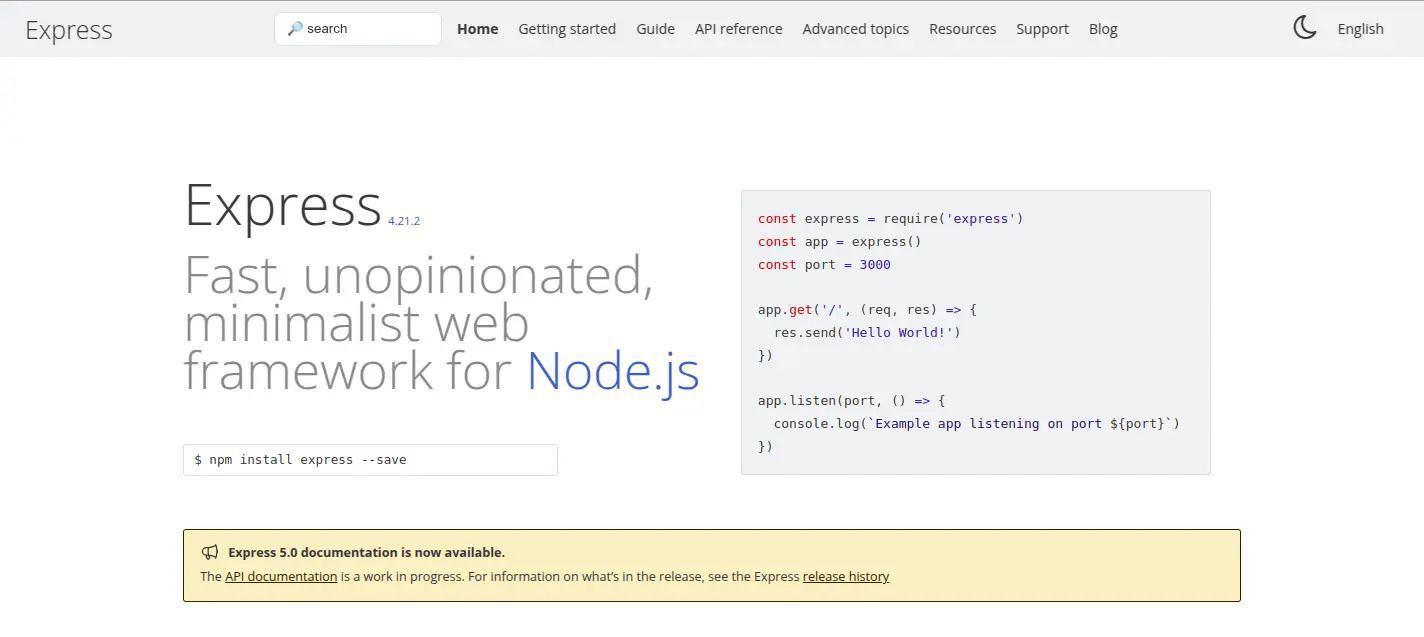Click the console.log example code line

coord(977,424)
